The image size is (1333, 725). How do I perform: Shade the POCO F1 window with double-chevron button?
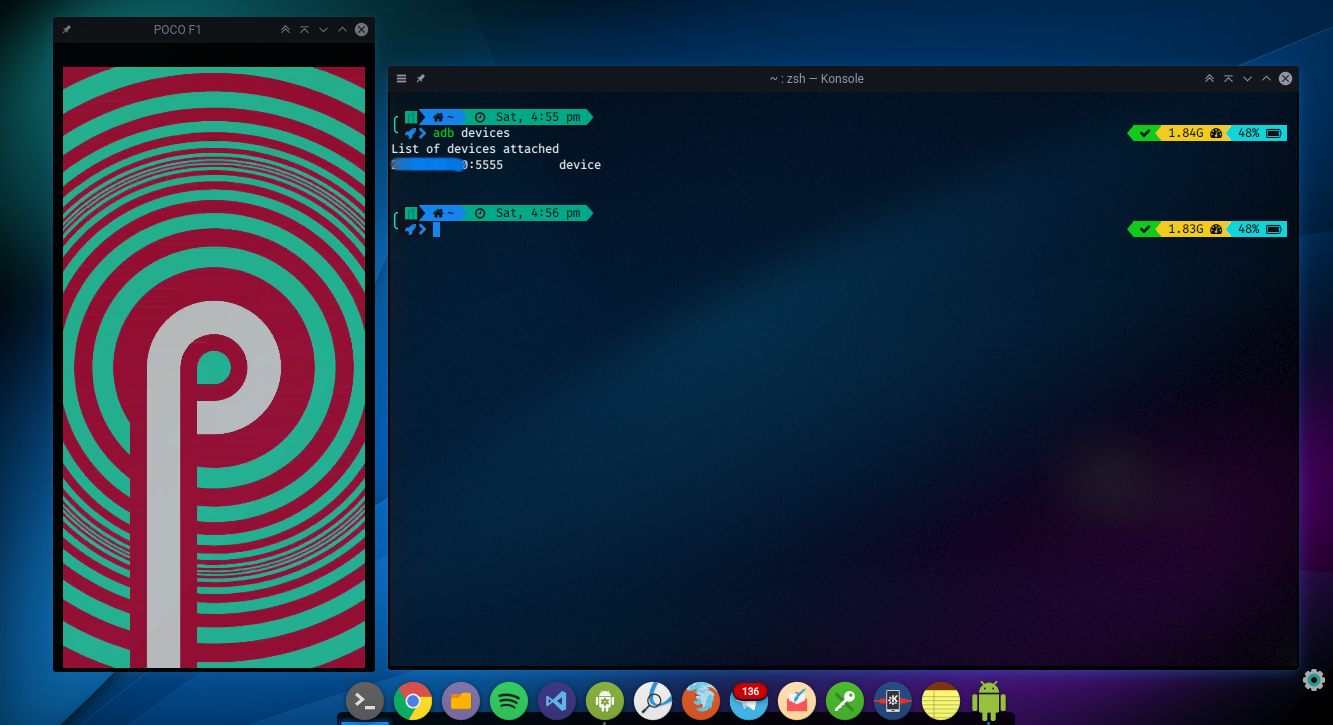point(285,30)
